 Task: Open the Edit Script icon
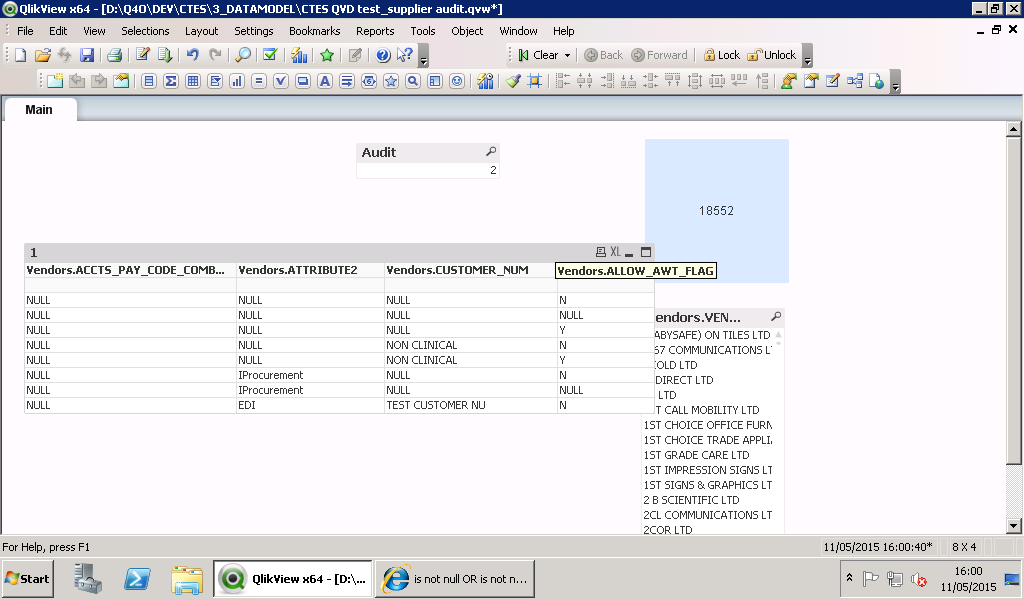(142, 55)
